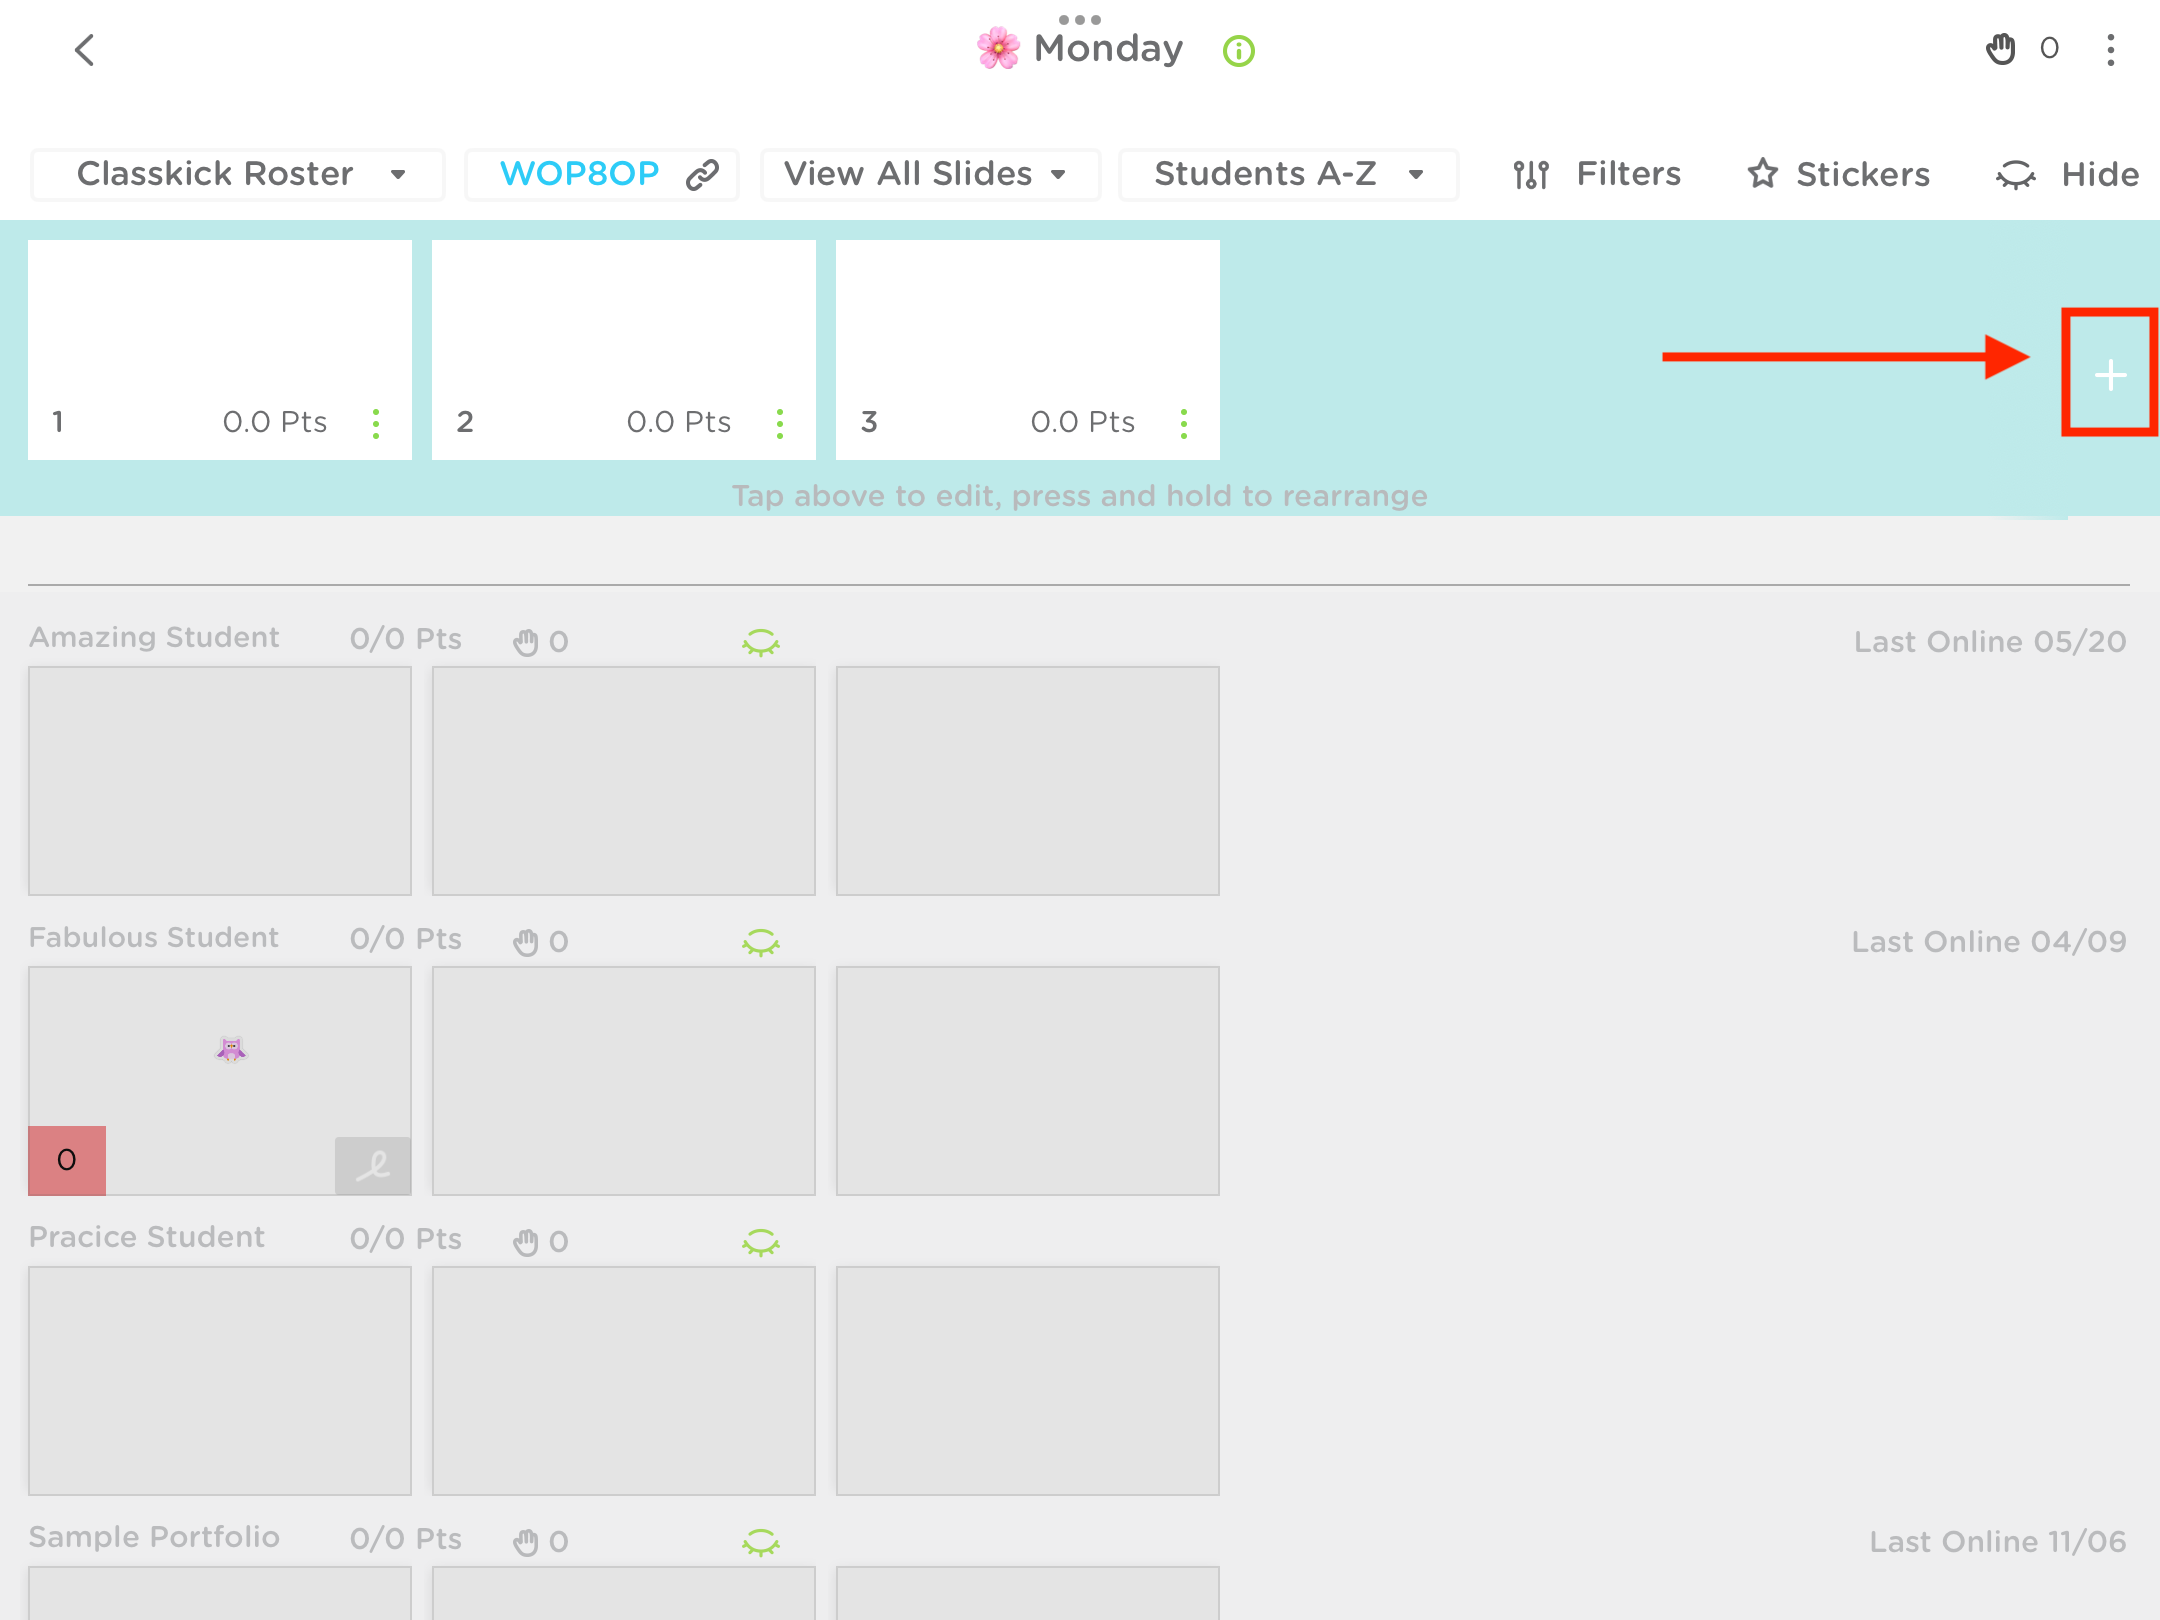This screenshot has height=1620, width=2160.
Task: Open the Classkick Roster dropdown
Action: pos(236,173)
